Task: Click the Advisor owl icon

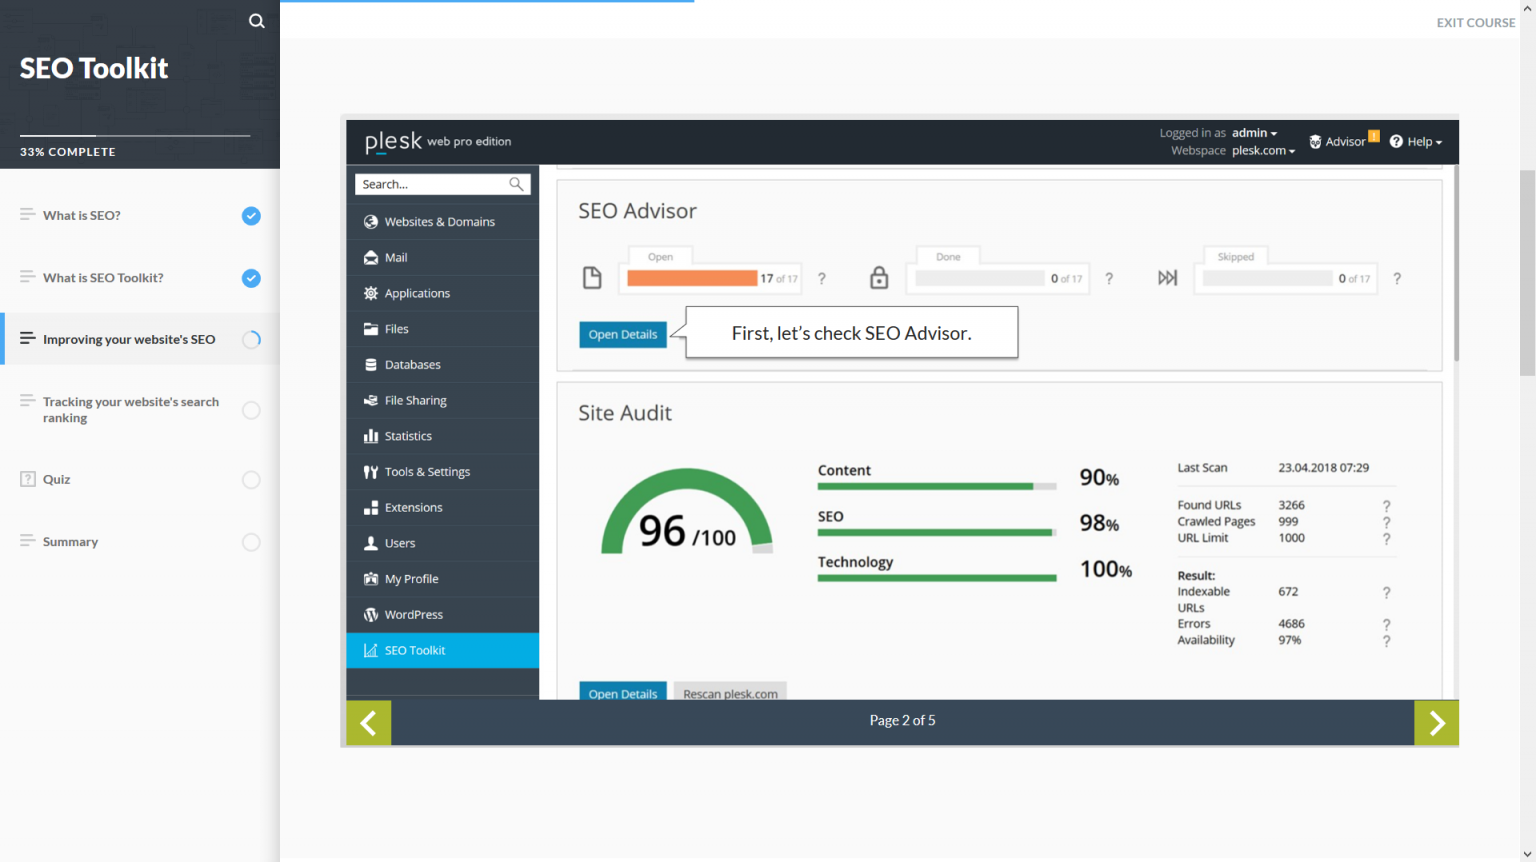Action: click(x=1315, y=142)
